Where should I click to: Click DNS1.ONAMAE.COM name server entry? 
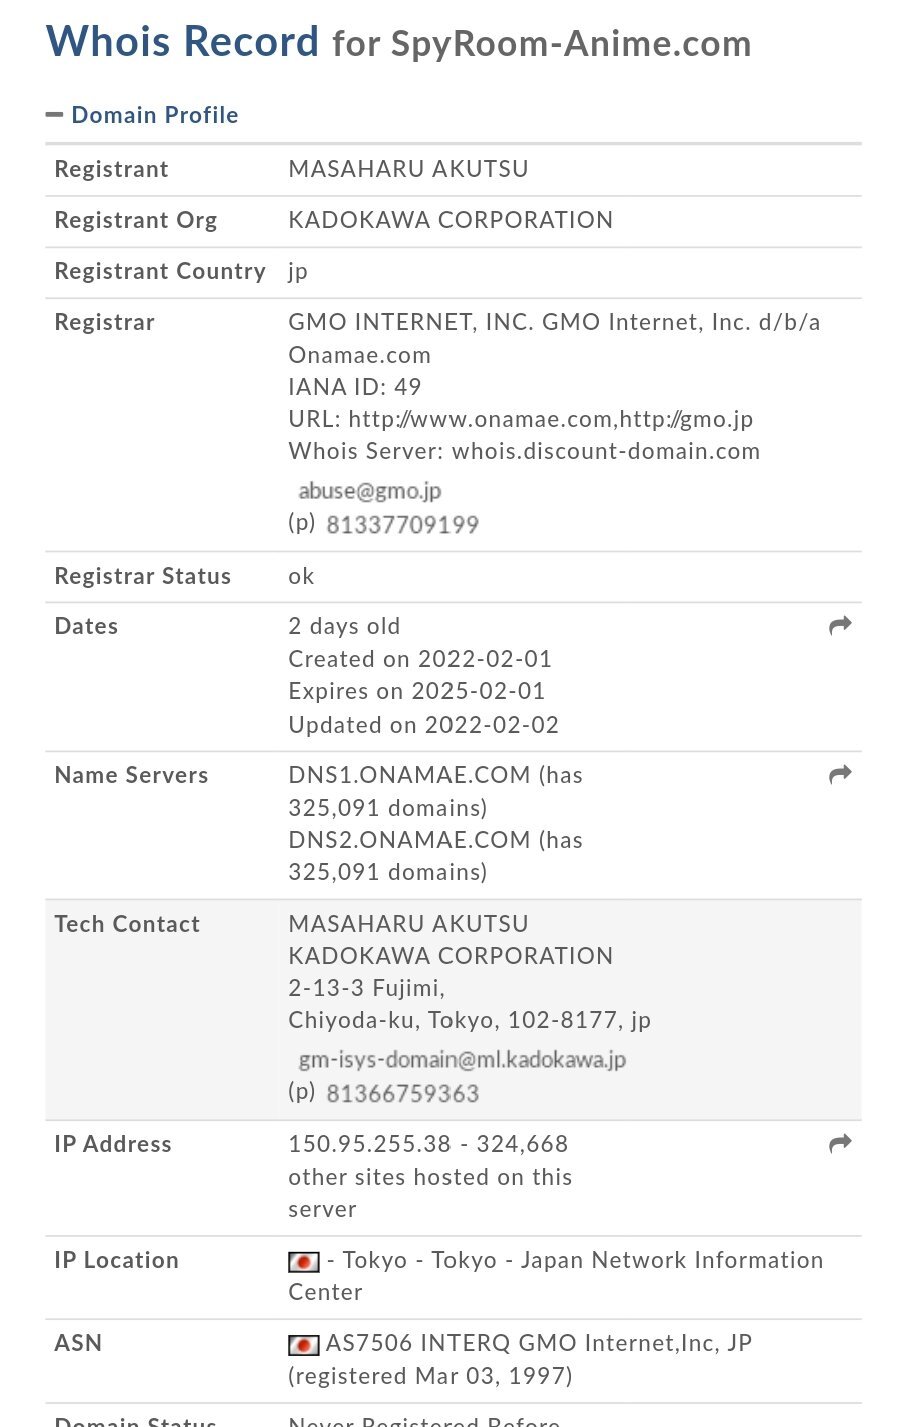(409, 775)
